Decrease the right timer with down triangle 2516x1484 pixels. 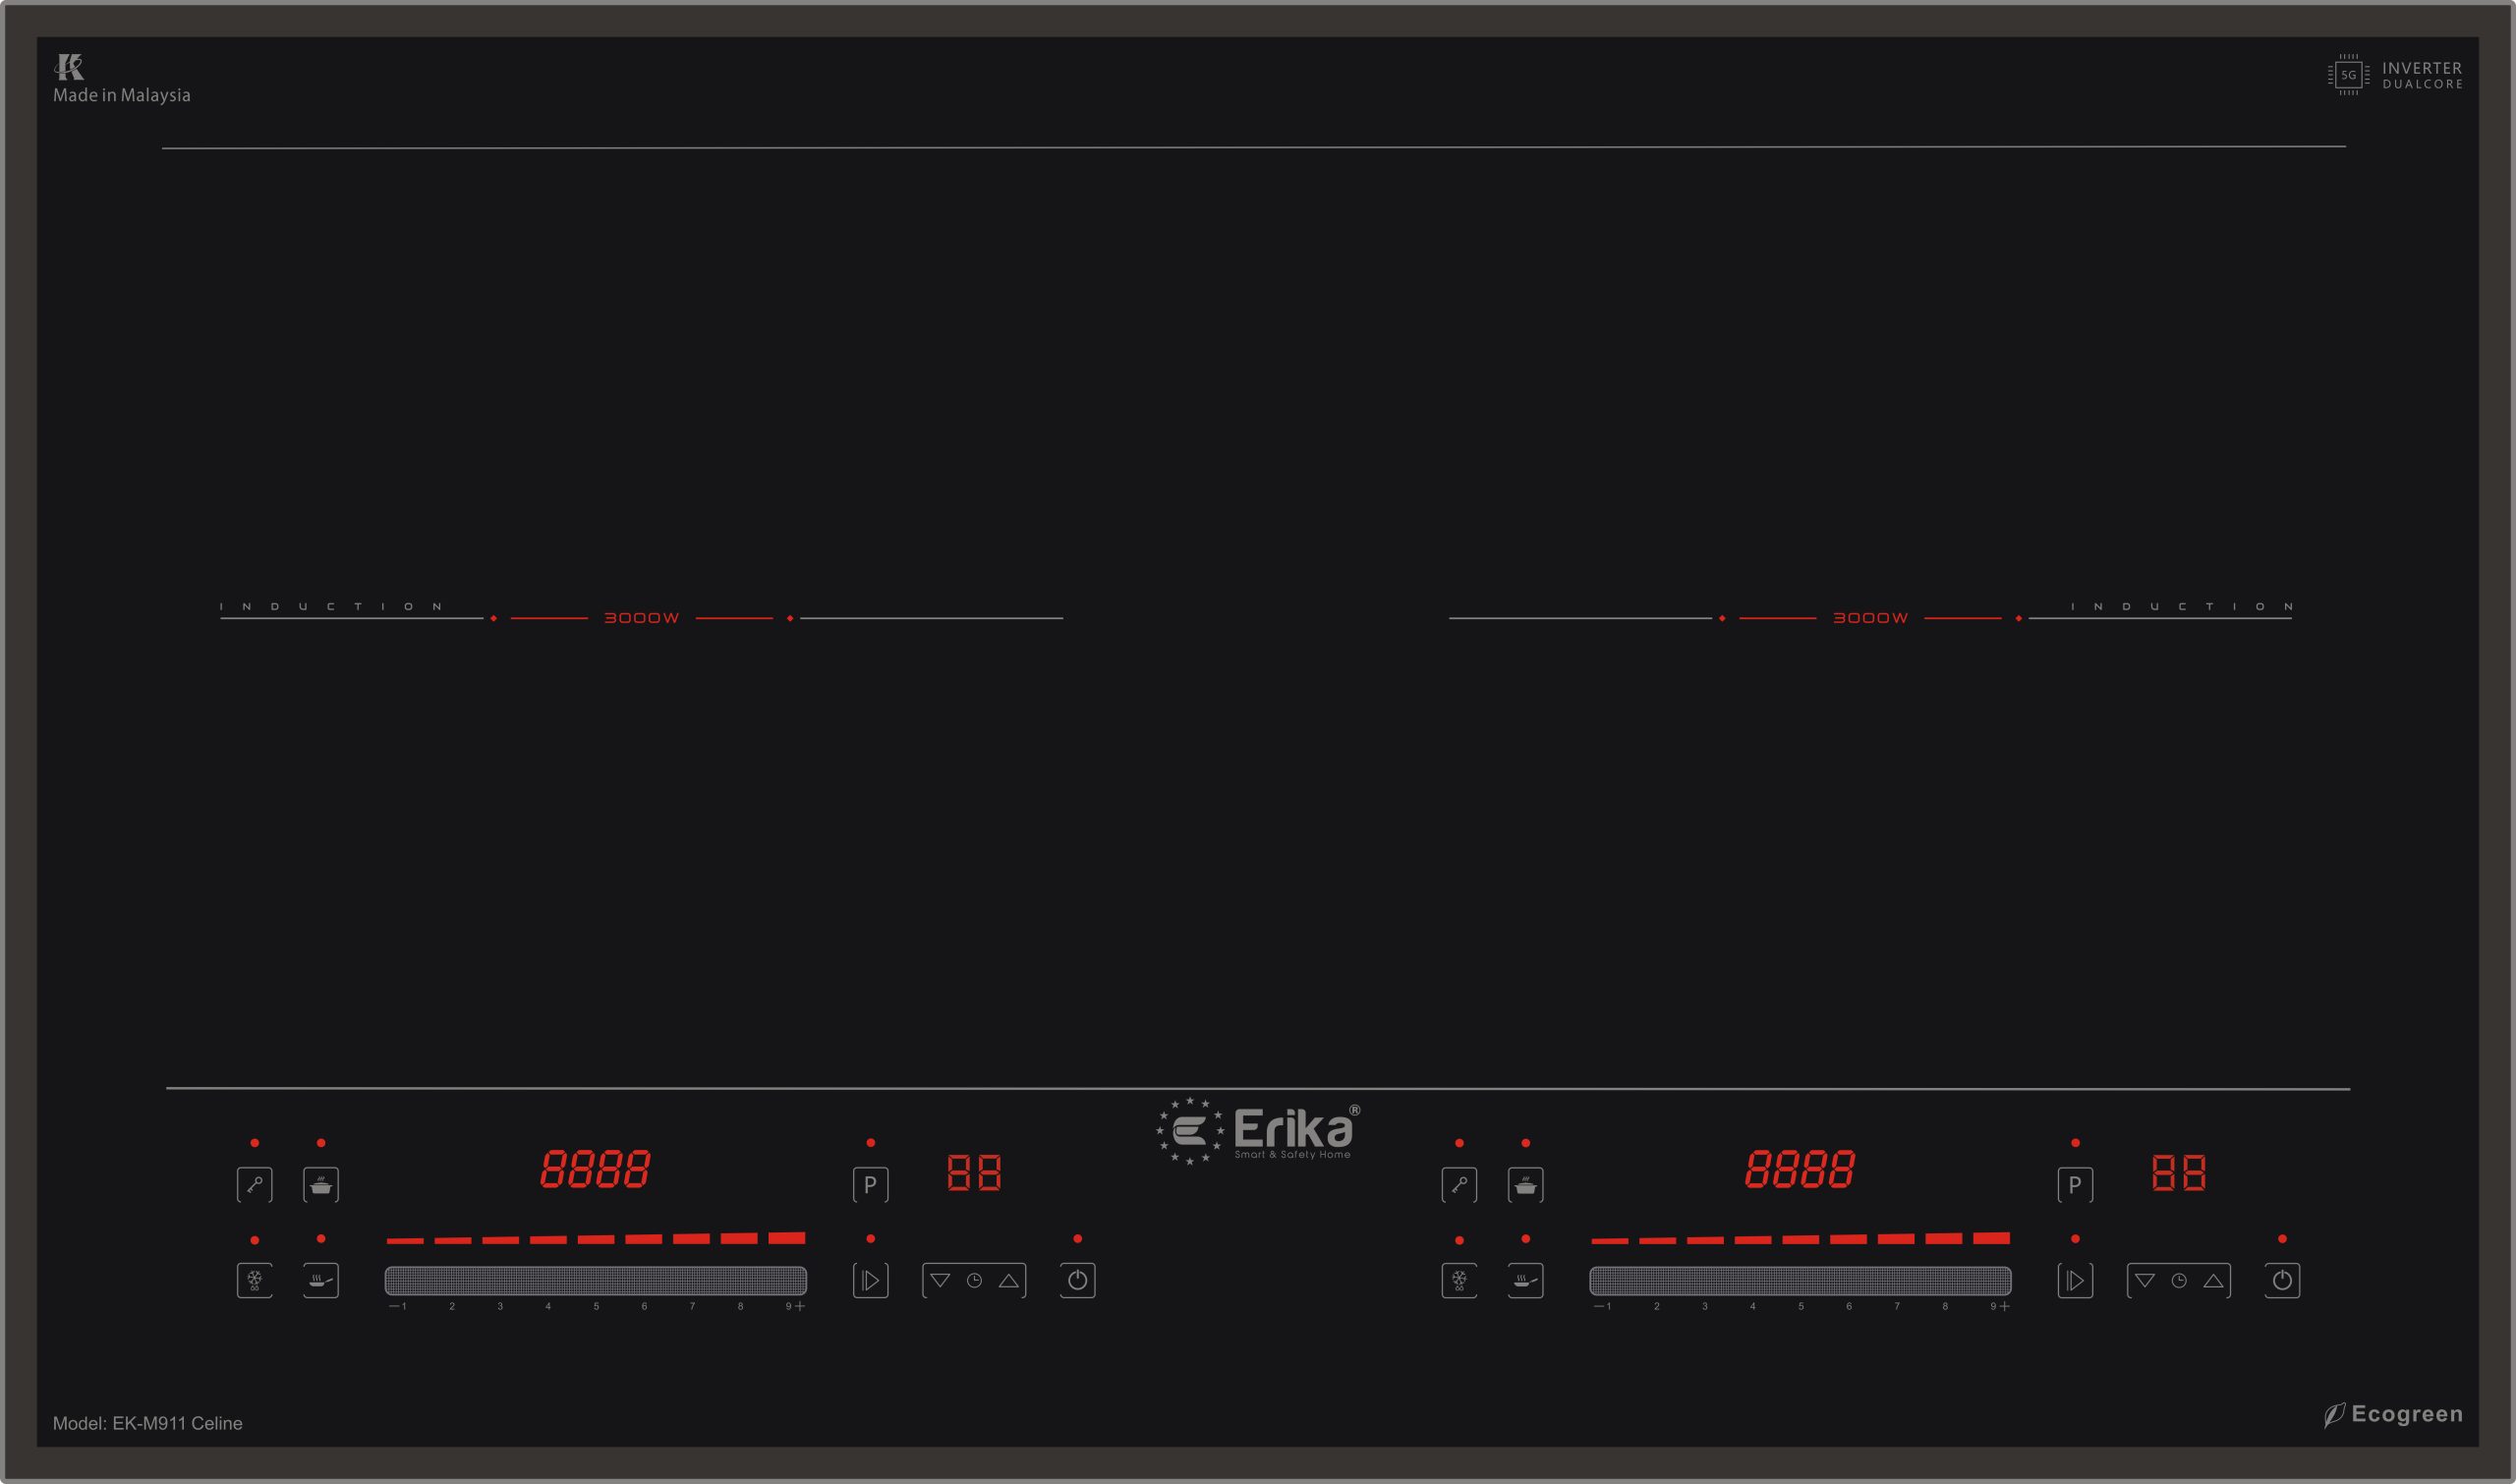[2145, 1281]
